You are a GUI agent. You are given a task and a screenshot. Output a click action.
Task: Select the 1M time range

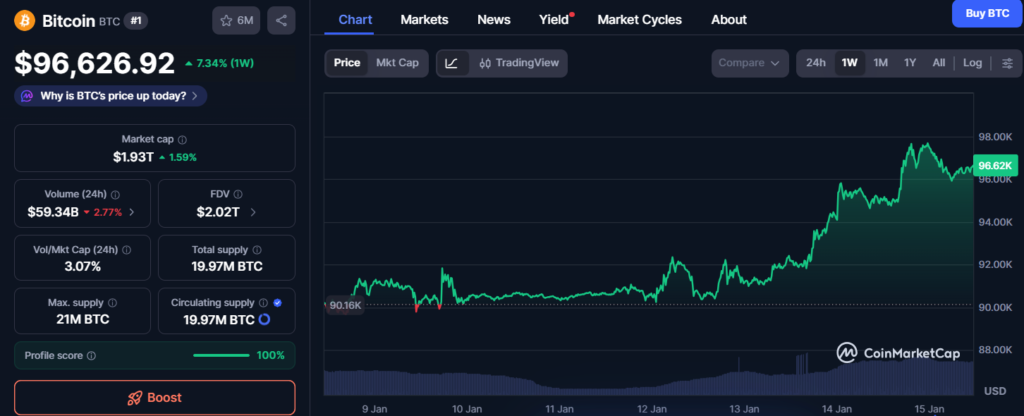coord(880,63)
